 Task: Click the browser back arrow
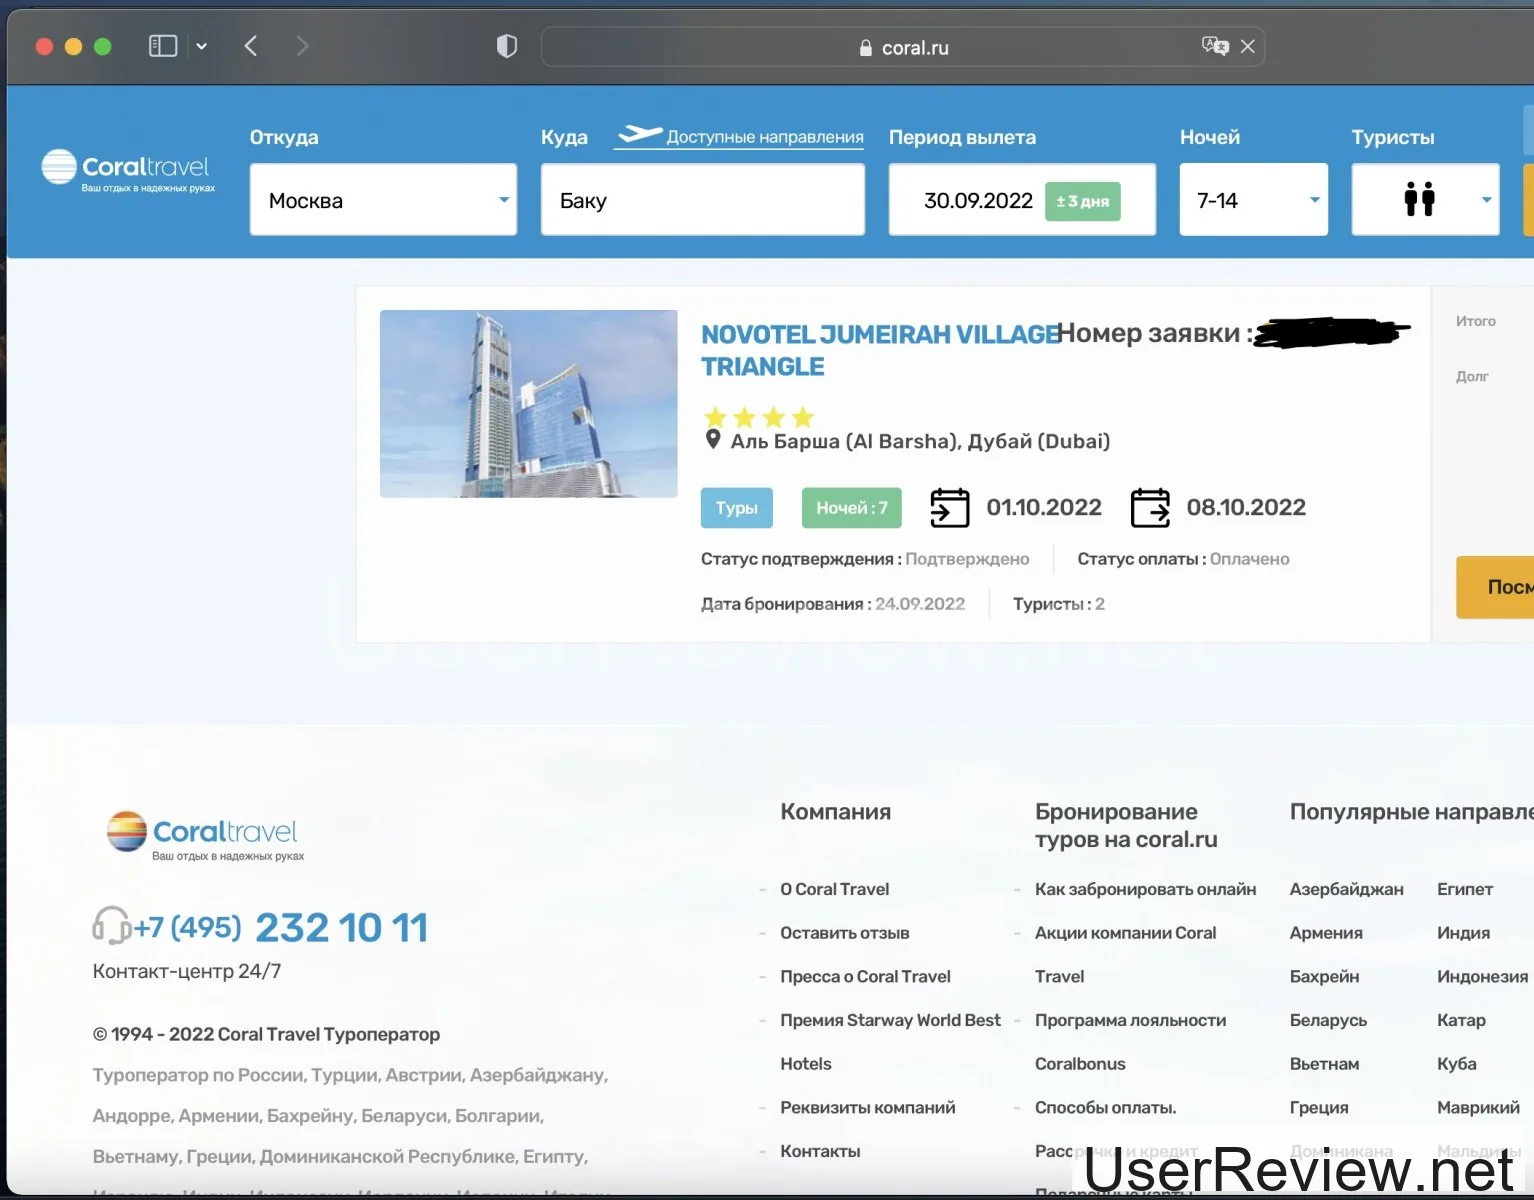(251, 46)
